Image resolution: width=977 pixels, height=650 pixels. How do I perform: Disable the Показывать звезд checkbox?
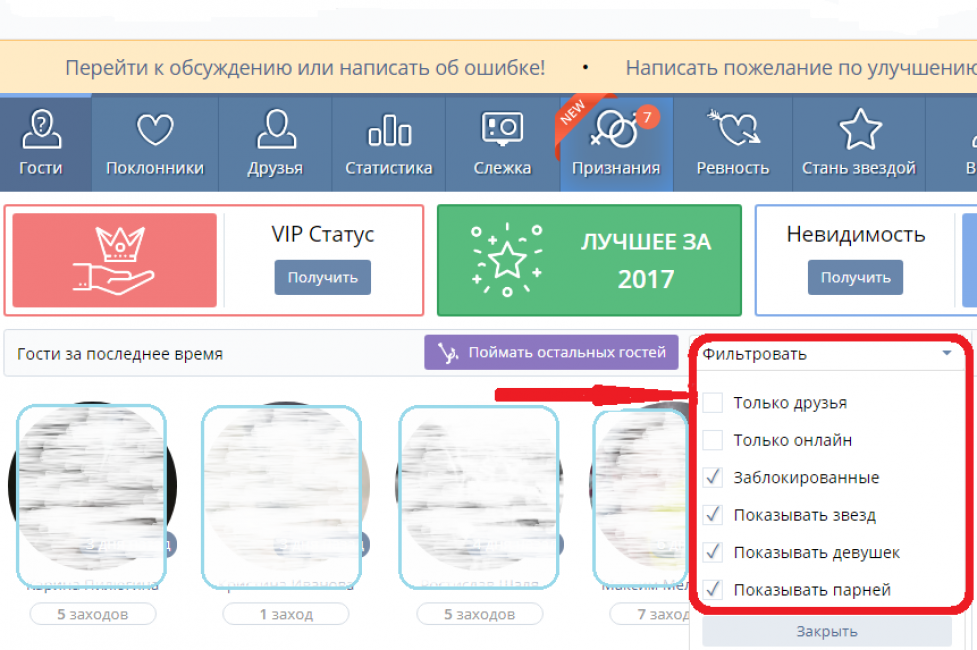point(713,516)
